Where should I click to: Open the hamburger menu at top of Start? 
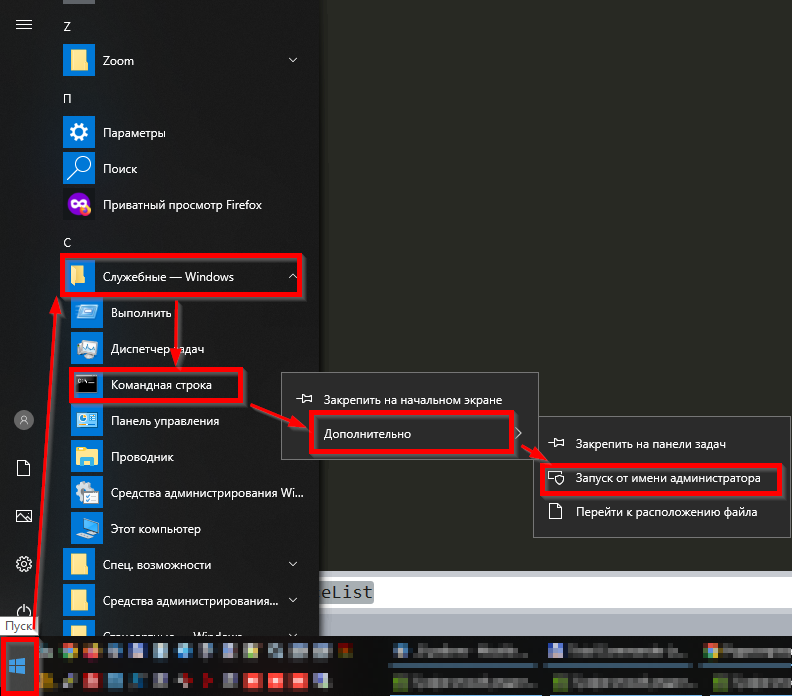[x=24, y=25]
